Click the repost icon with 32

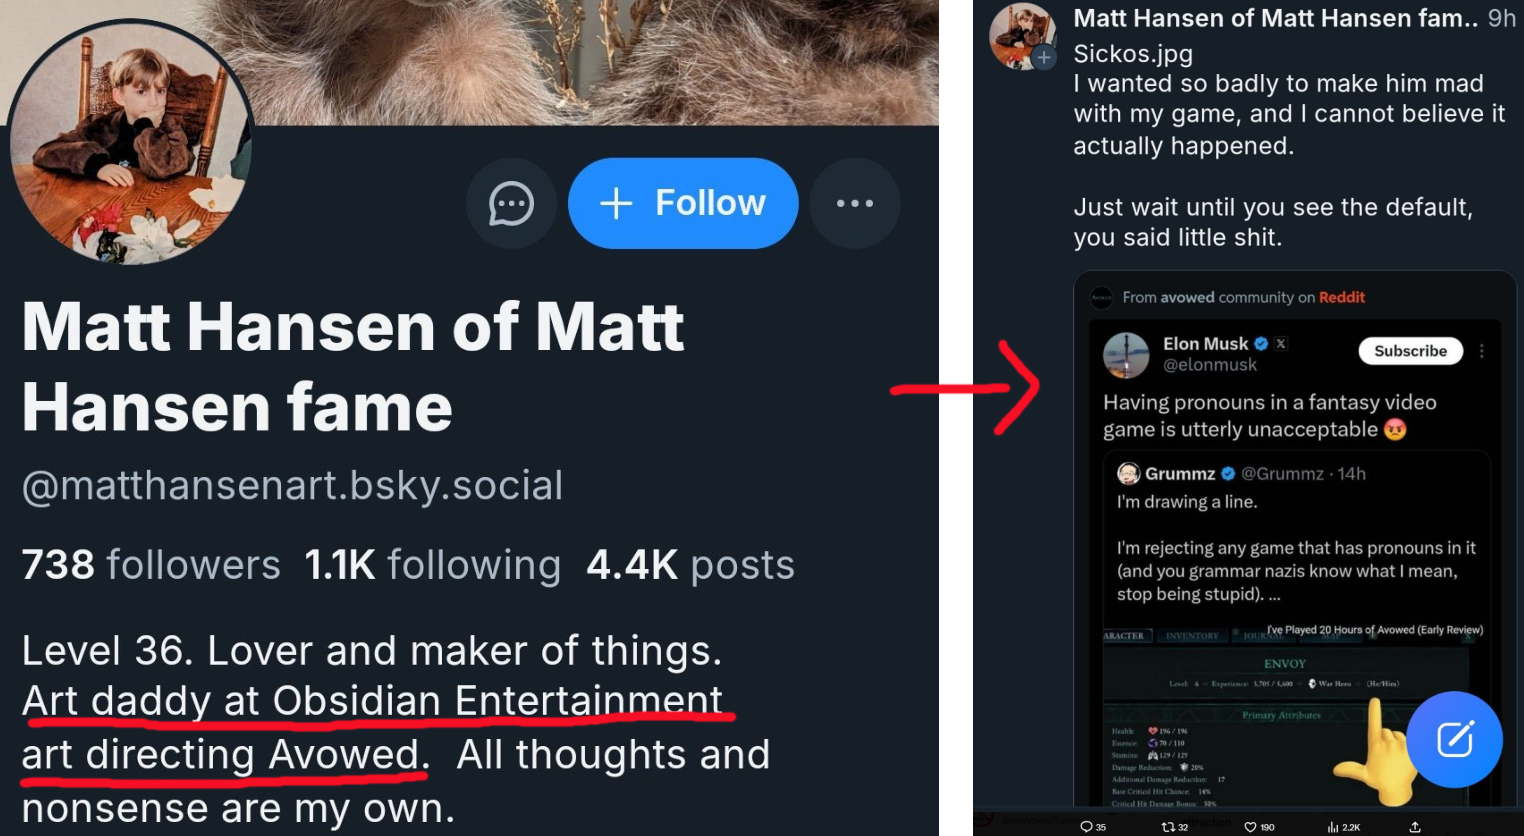coord(1168,827)
